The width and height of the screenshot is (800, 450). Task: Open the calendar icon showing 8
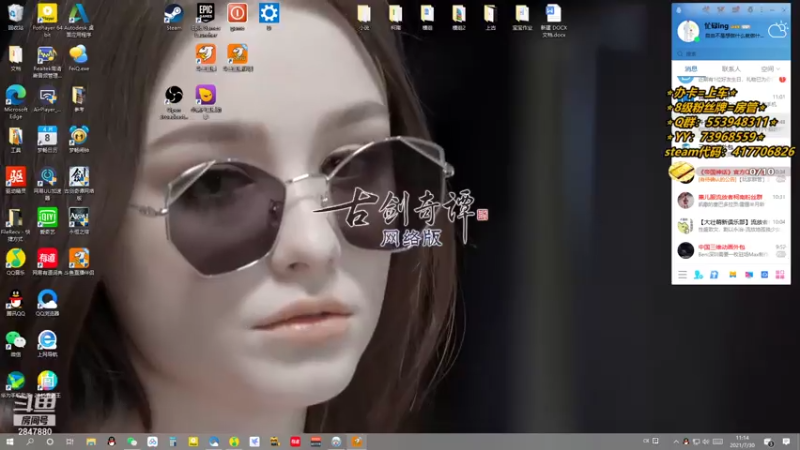[x=47, y=139]
